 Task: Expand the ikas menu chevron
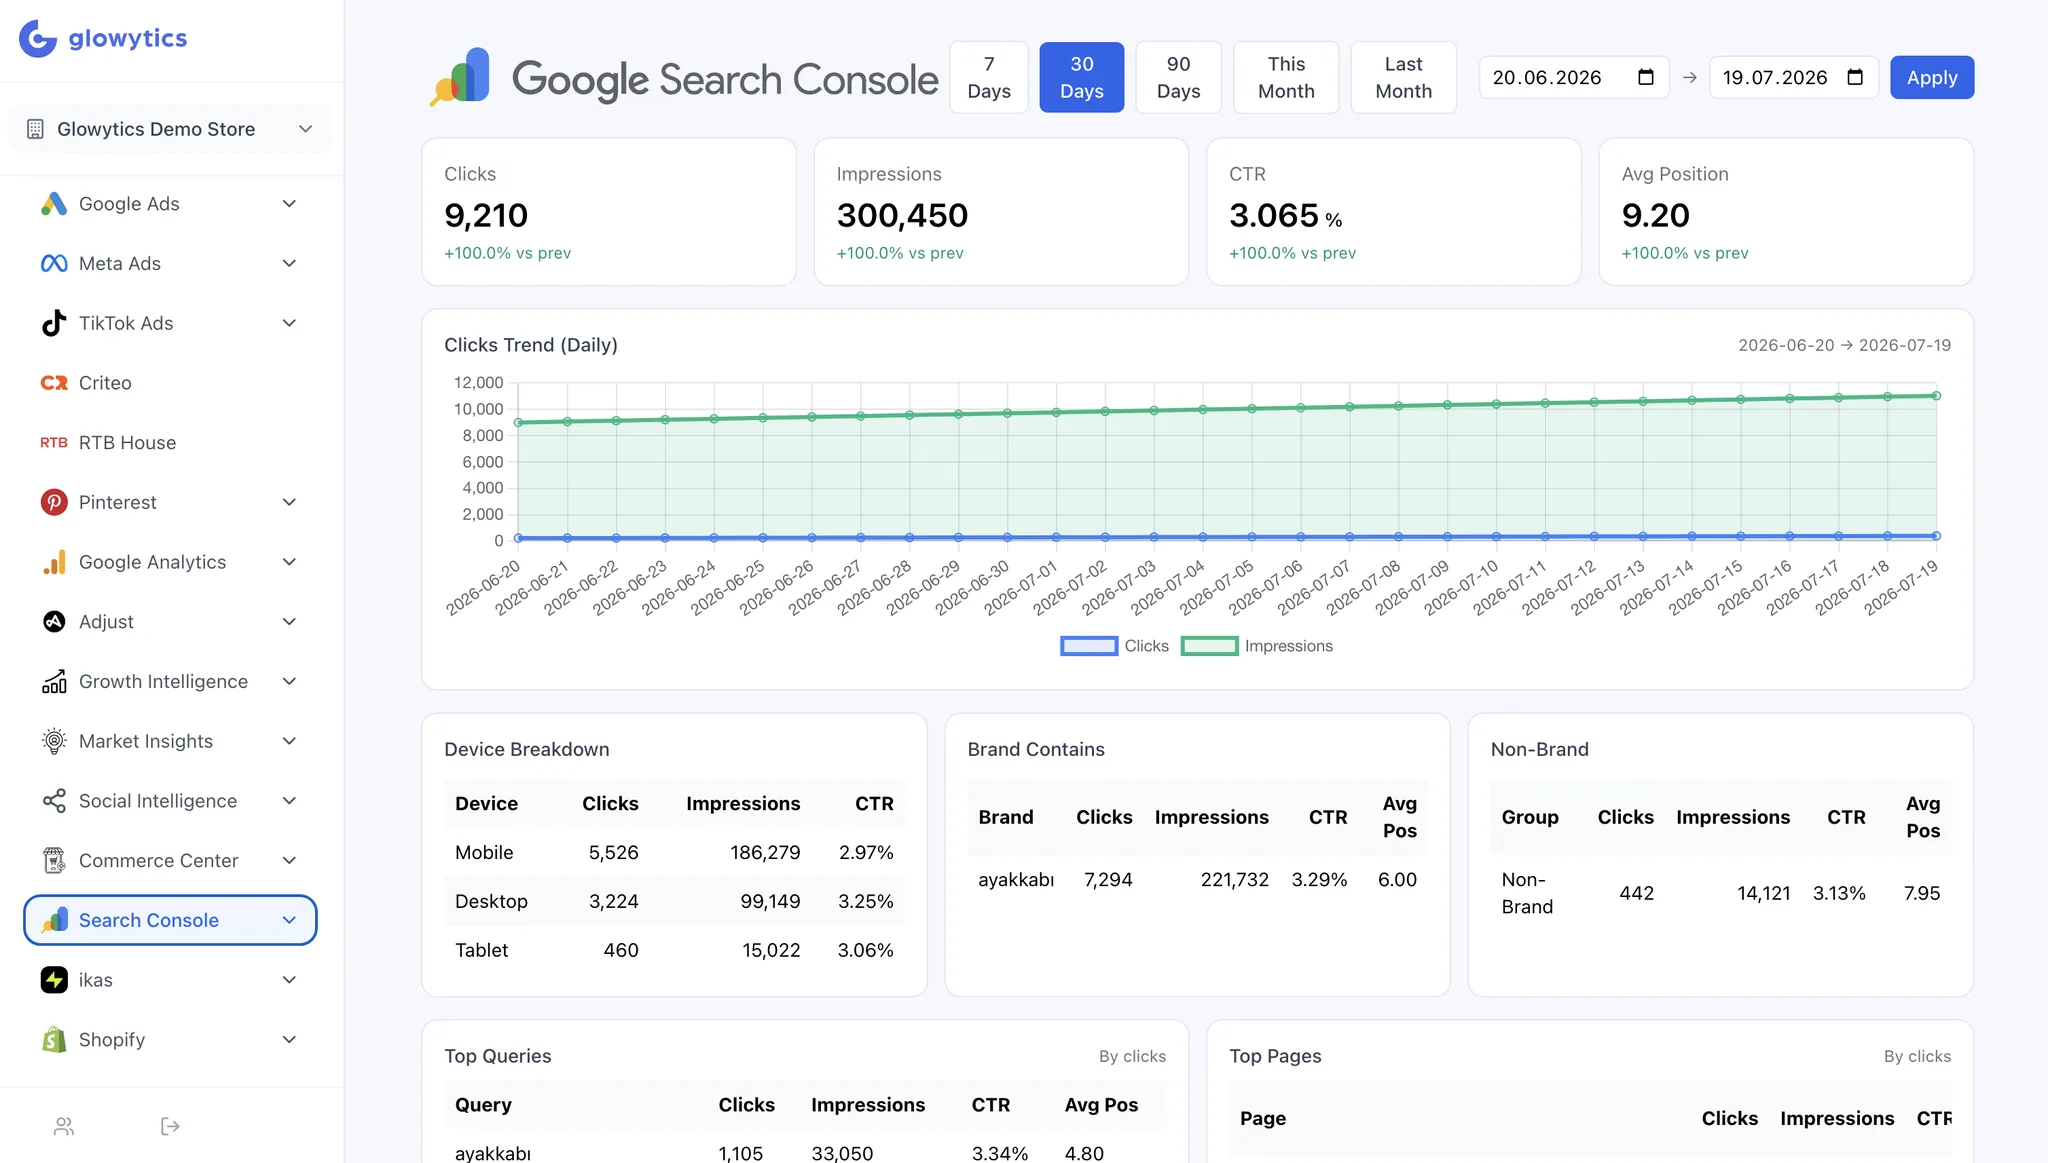tap(289, 980)
